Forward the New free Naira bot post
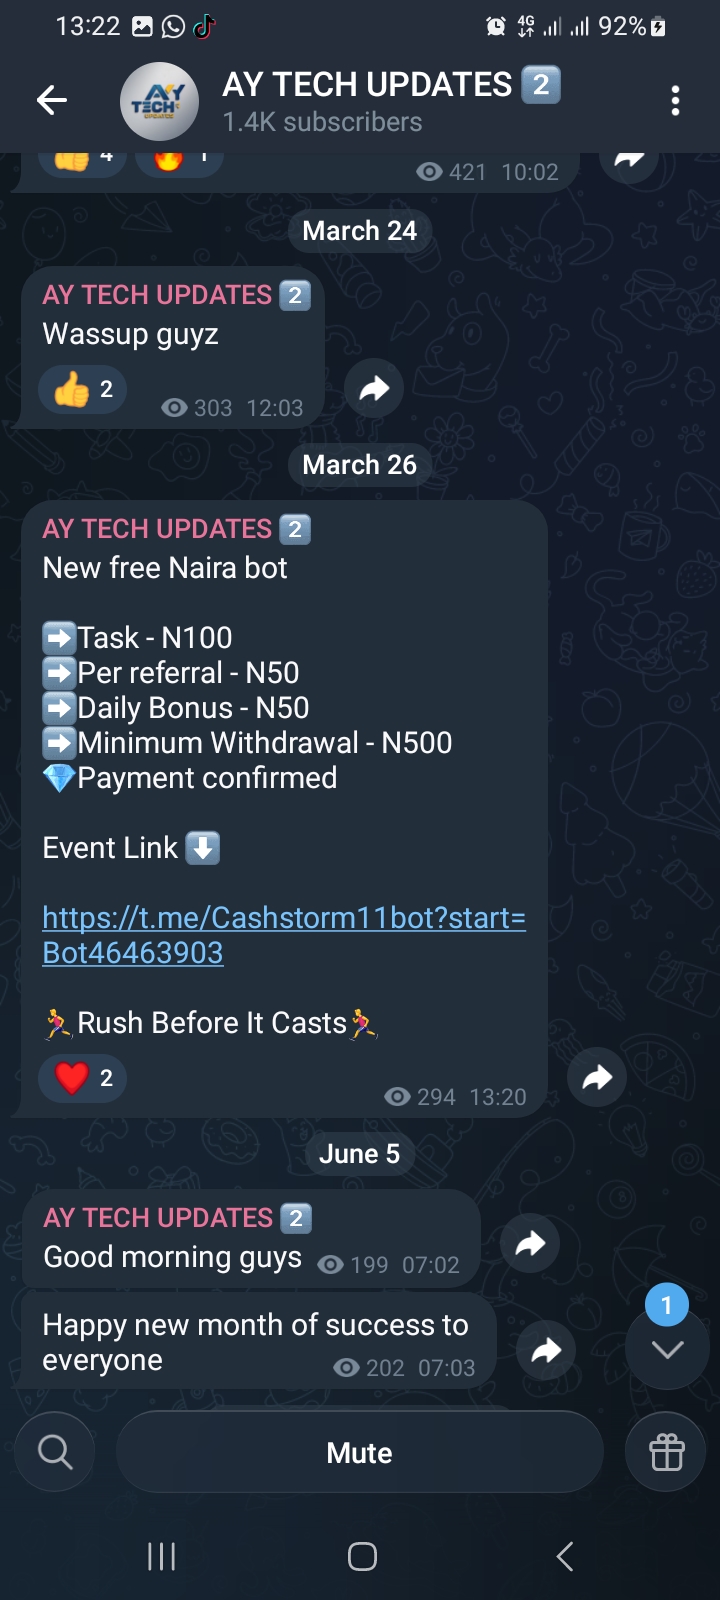 pos(597,1077)
